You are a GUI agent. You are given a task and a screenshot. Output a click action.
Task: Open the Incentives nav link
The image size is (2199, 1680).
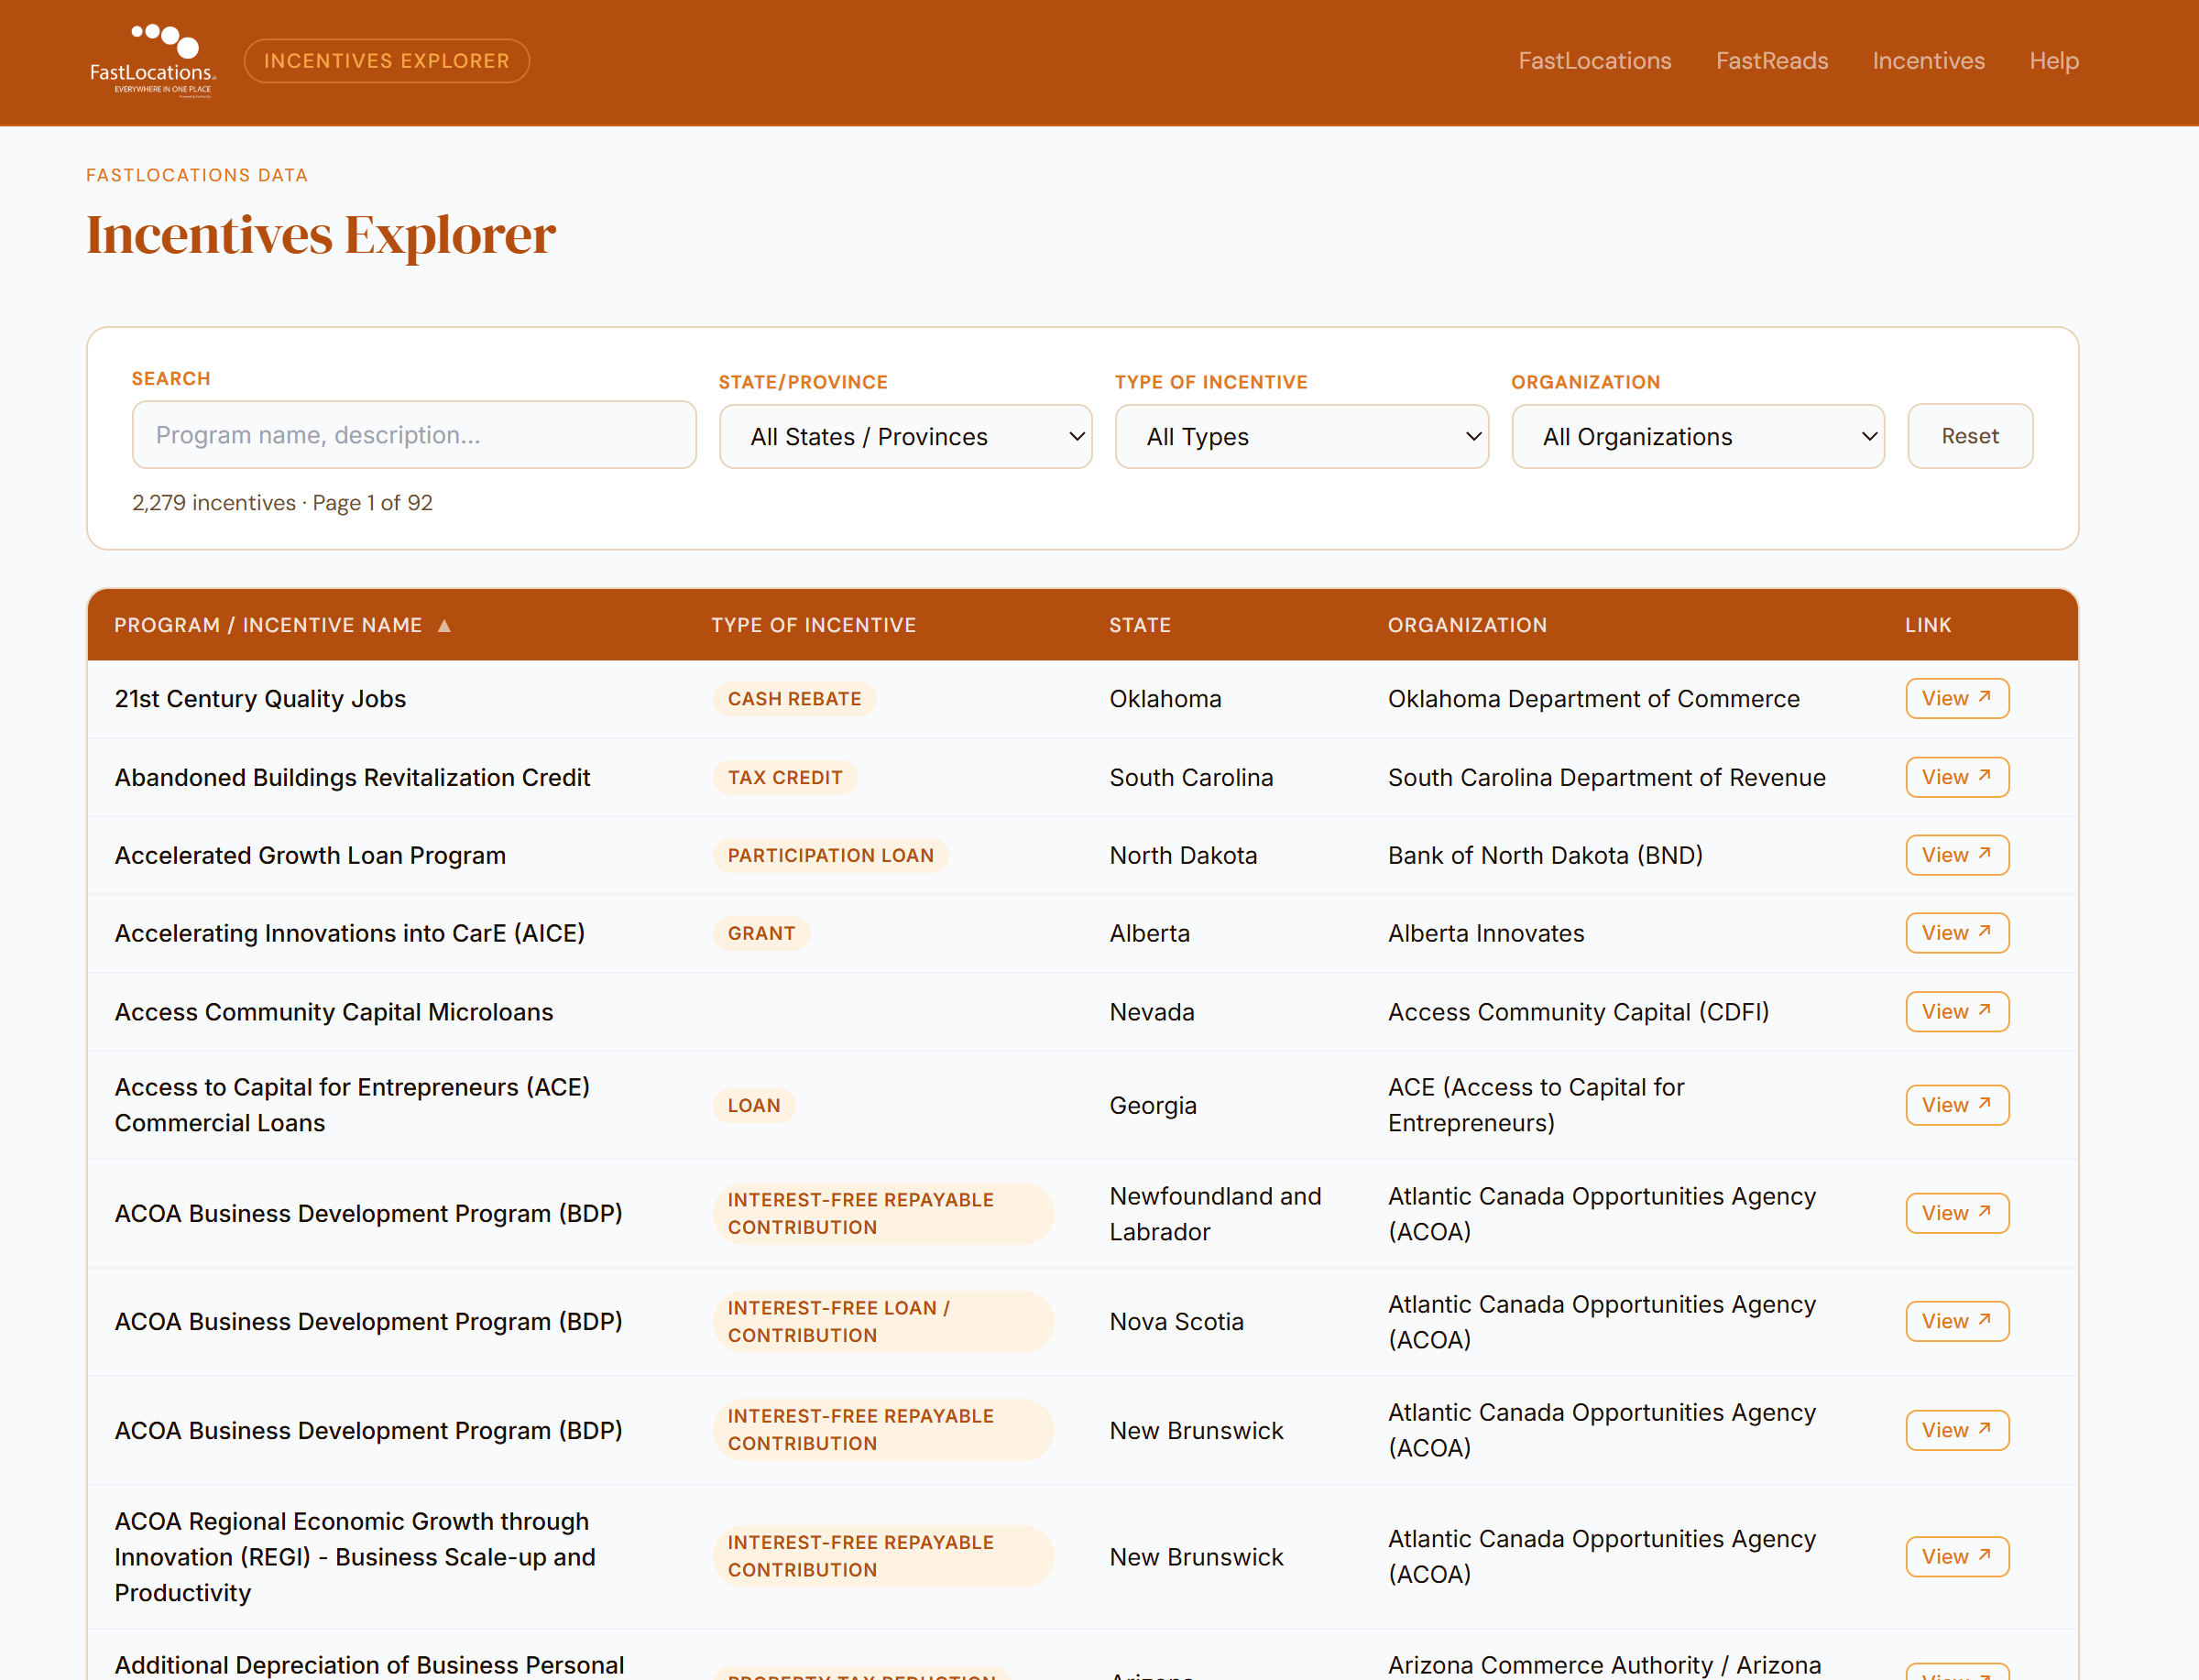coord(1928,61)
